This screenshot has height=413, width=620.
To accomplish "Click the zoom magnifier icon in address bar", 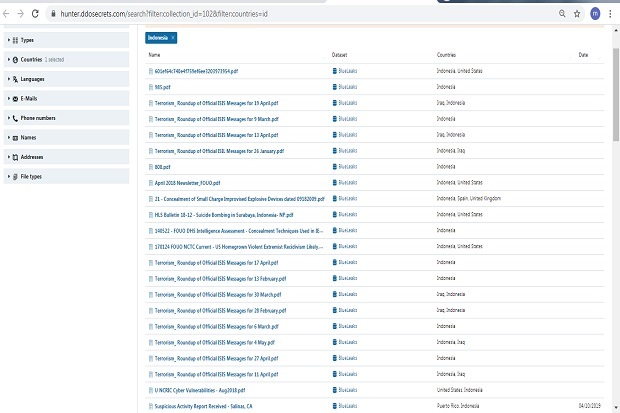I will click(562, 14).
